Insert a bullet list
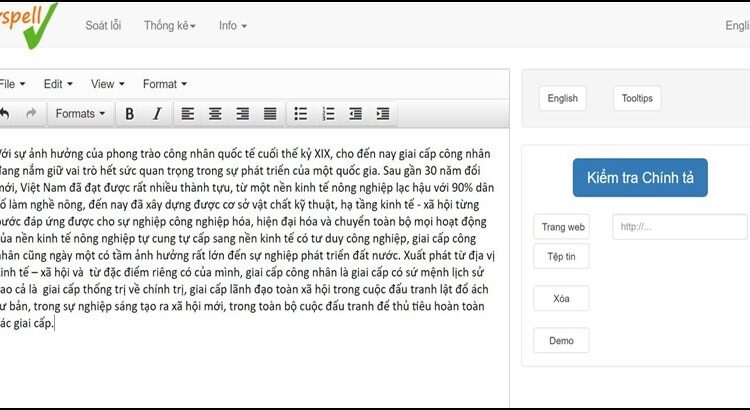750x410 pixels. click(x=301, y=114)
